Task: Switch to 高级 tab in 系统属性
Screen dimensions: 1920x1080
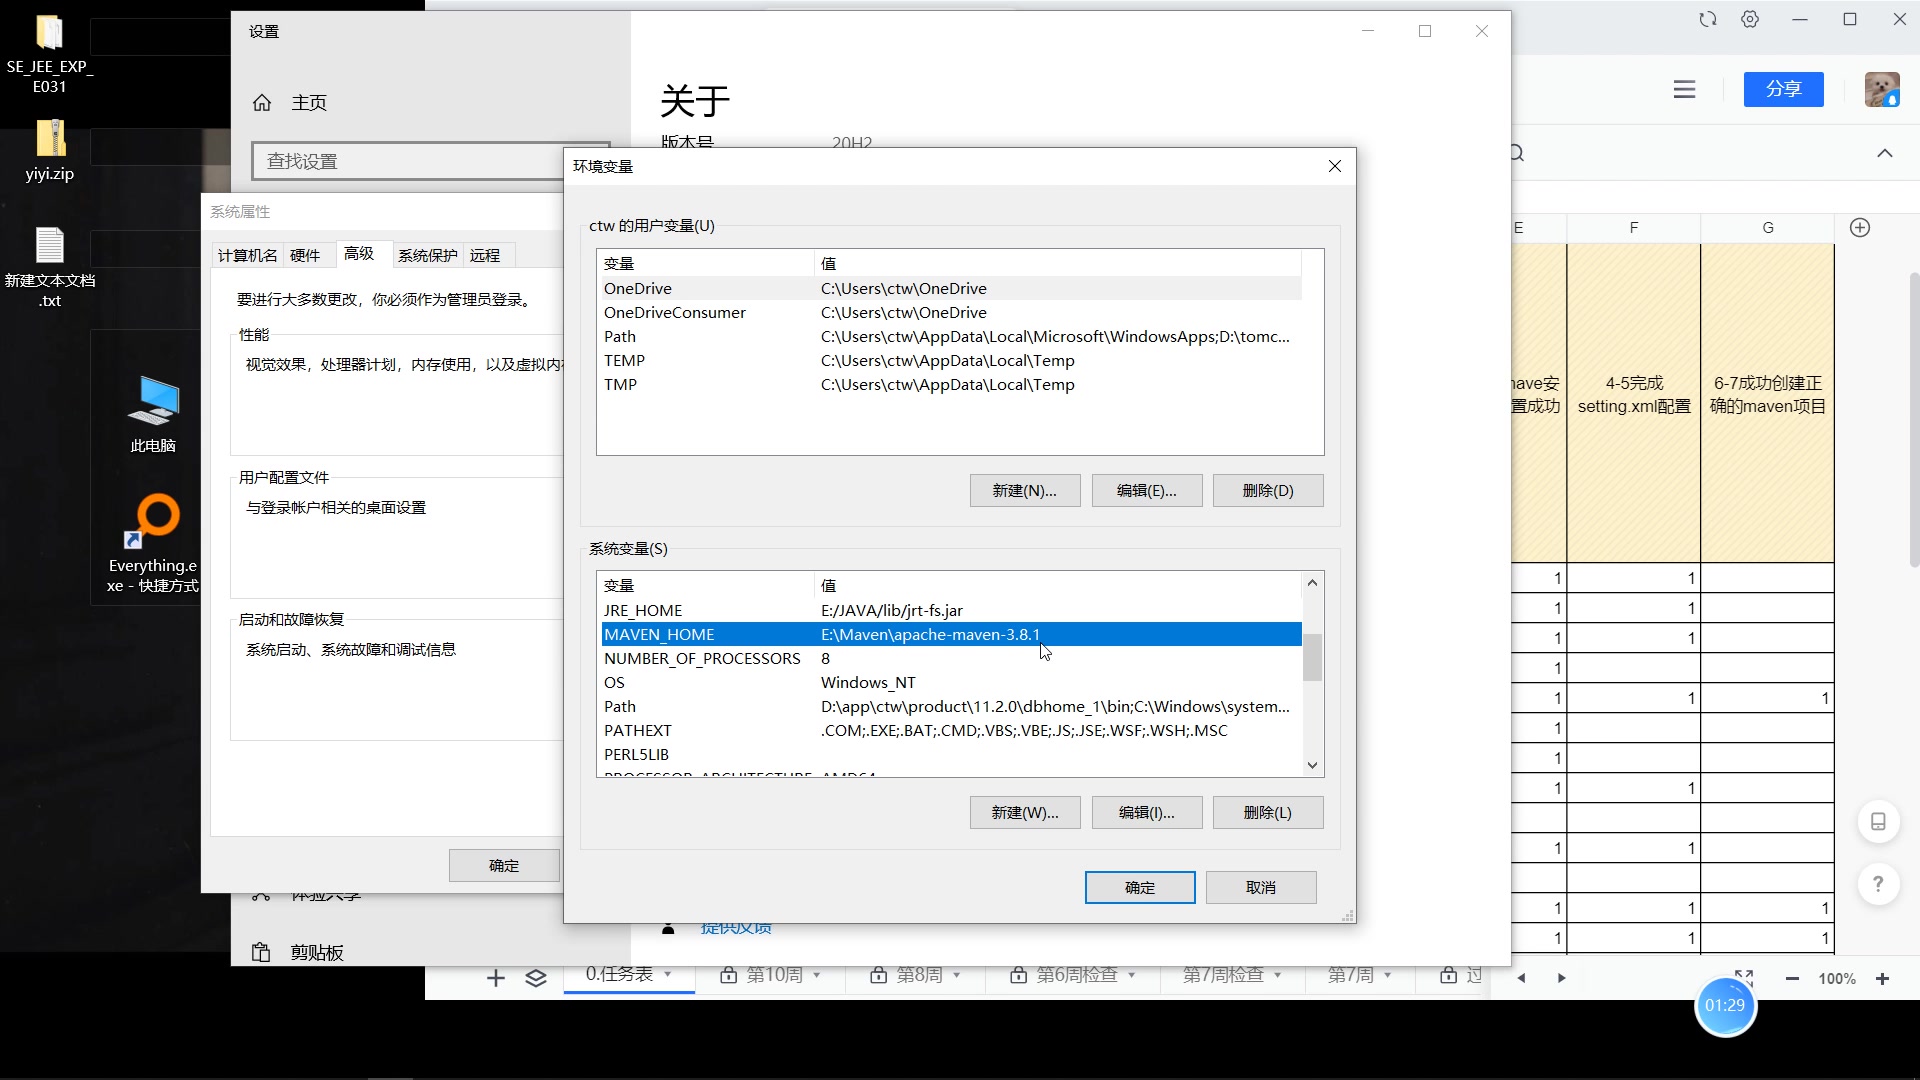Action: click(359, 253)
